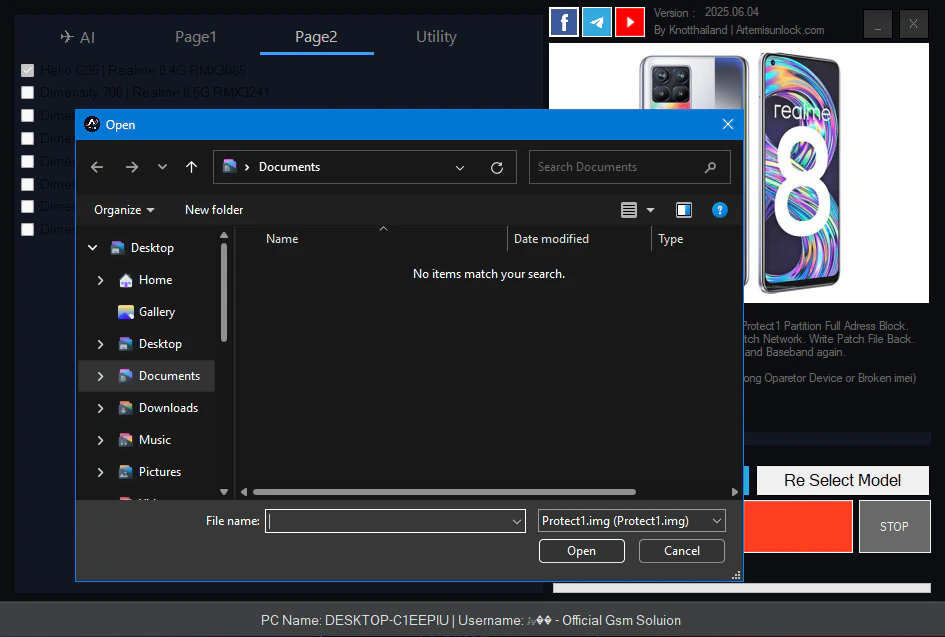
Task: Click the Home folder icon in tree
Action: [x=125, y=280]
